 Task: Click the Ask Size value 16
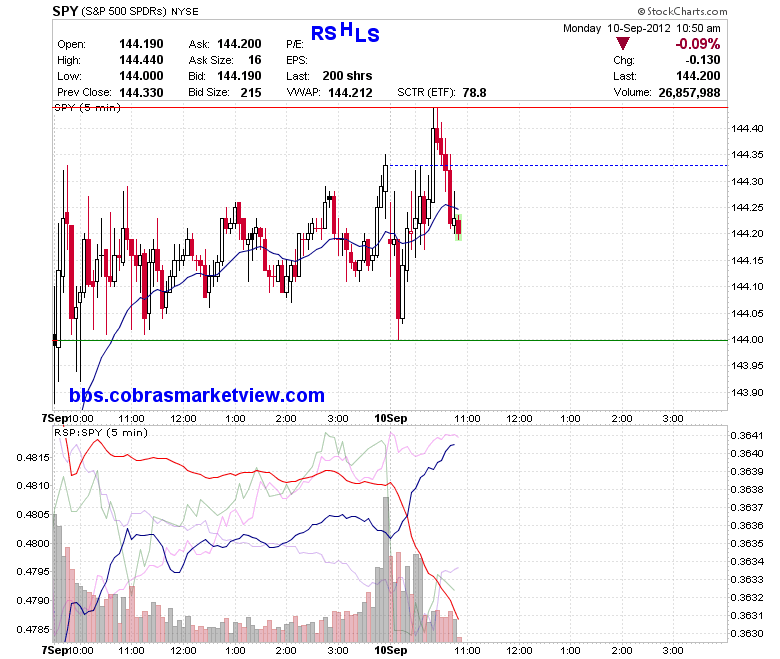[x=255, y=60]
